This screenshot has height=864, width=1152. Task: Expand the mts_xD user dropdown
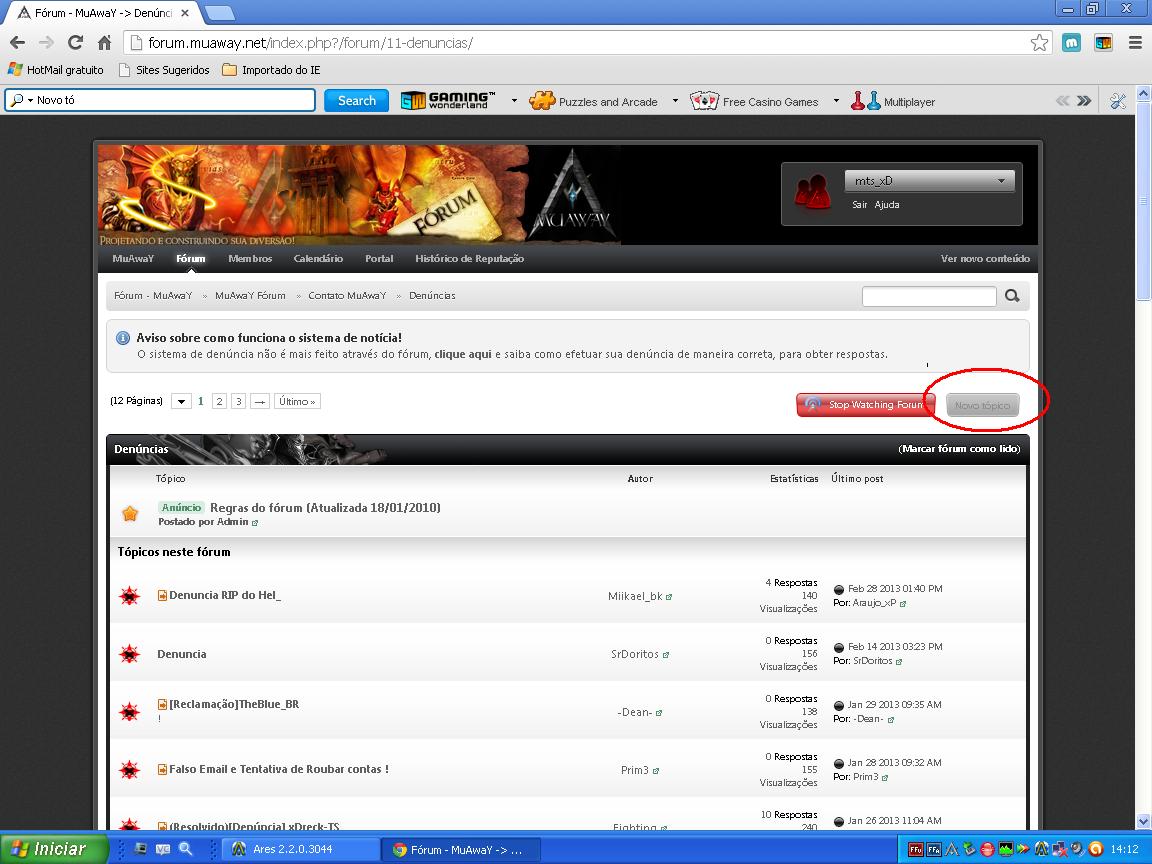(x=1001, y=181)
